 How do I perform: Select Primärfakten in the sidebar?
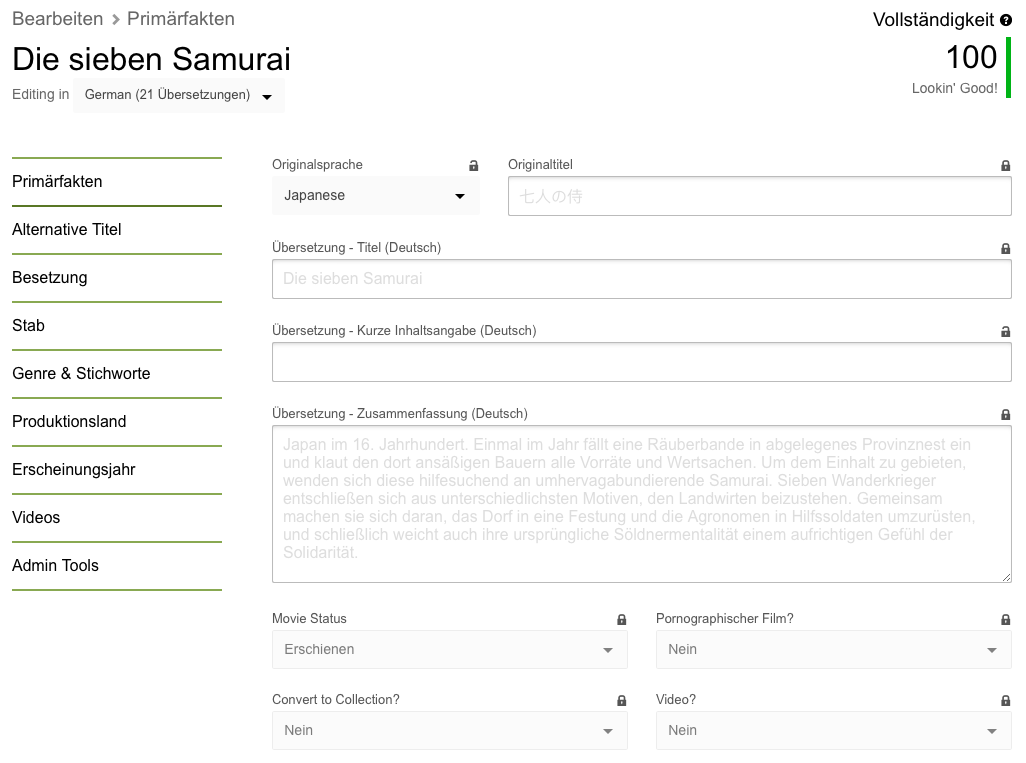click(116, 181)
